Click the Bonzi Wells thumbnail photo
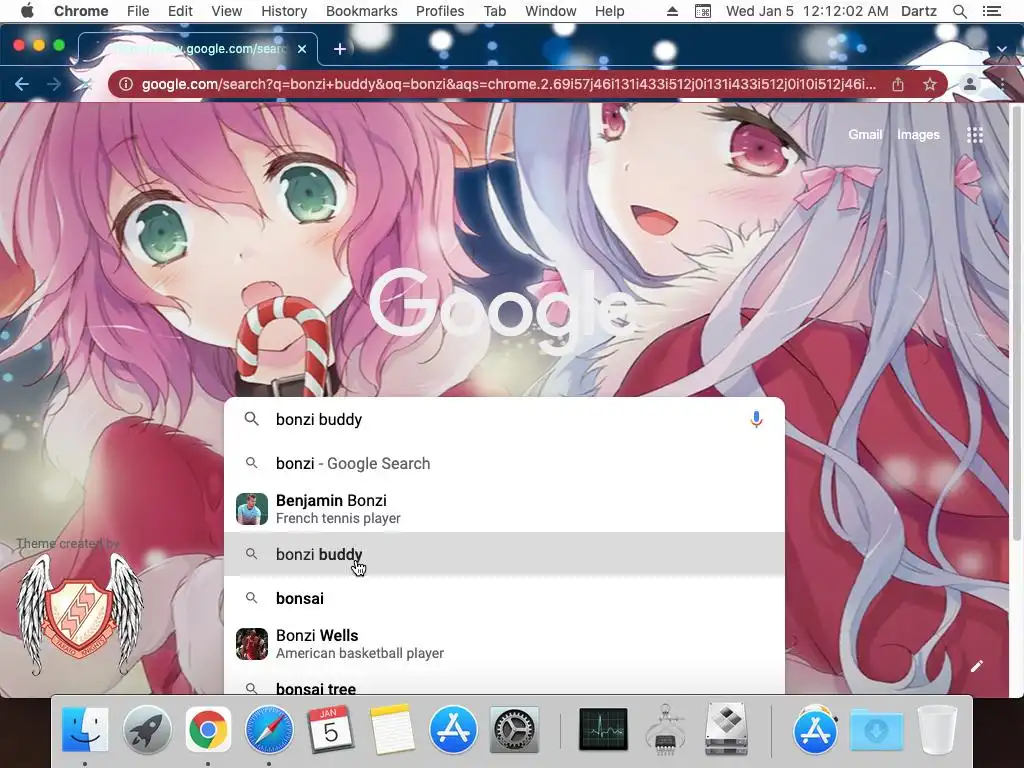 click(x=251, y=644)
